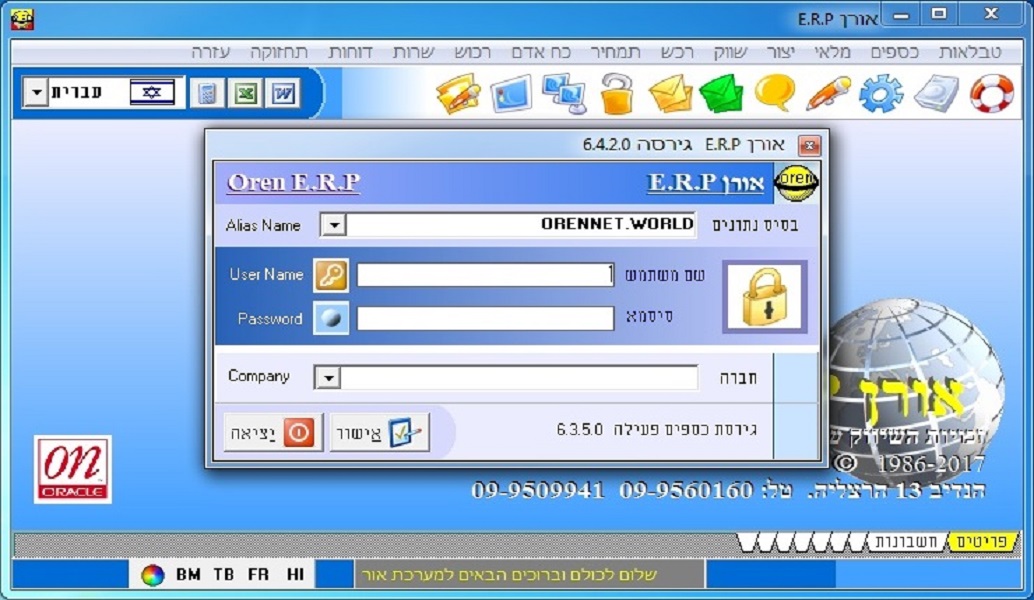Screen dimensions: 1034x600
Task: Click the color wheel status bar icon
Action: pos(152,575)
